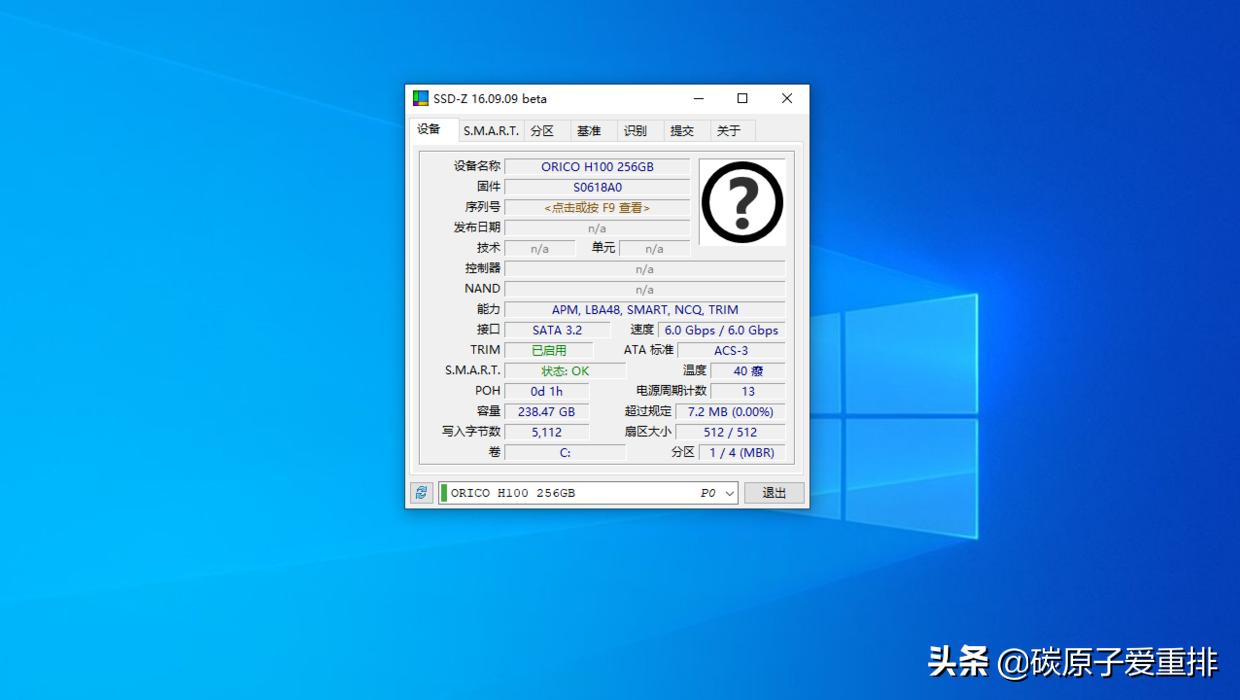Viewport: 1240px width, 700px height.
Task: Click the TRIM 已启用 status field
Action: tap(548, 350)
